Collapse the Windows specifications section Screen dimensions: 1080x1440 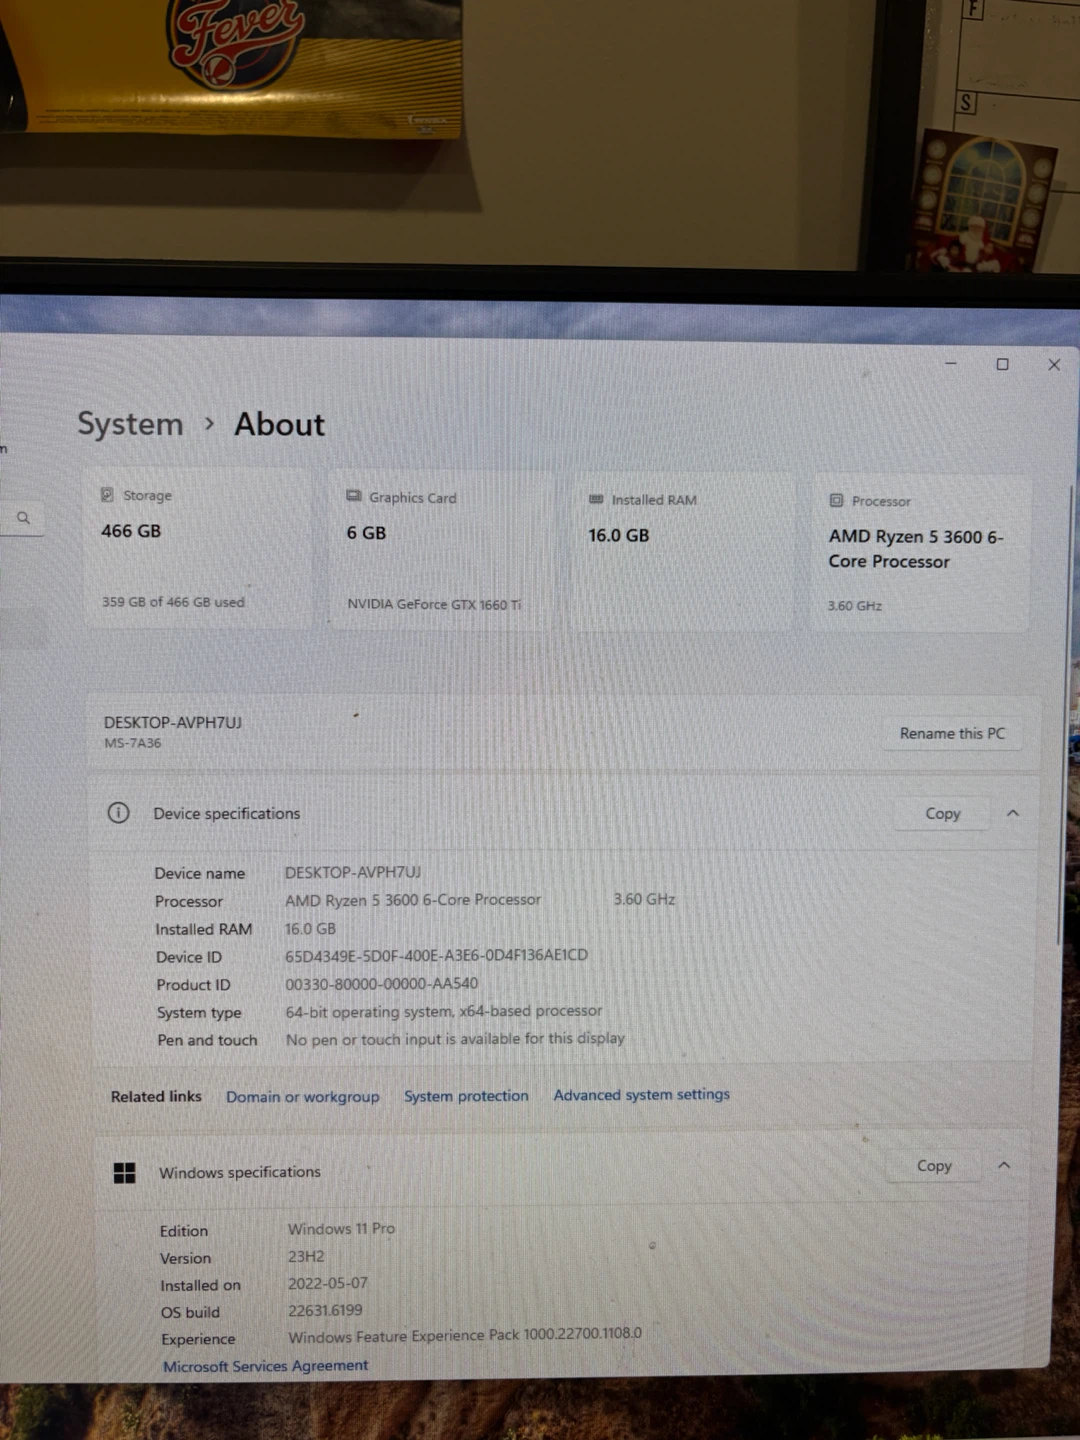pyautogui.click(x=1004, y=1165)
